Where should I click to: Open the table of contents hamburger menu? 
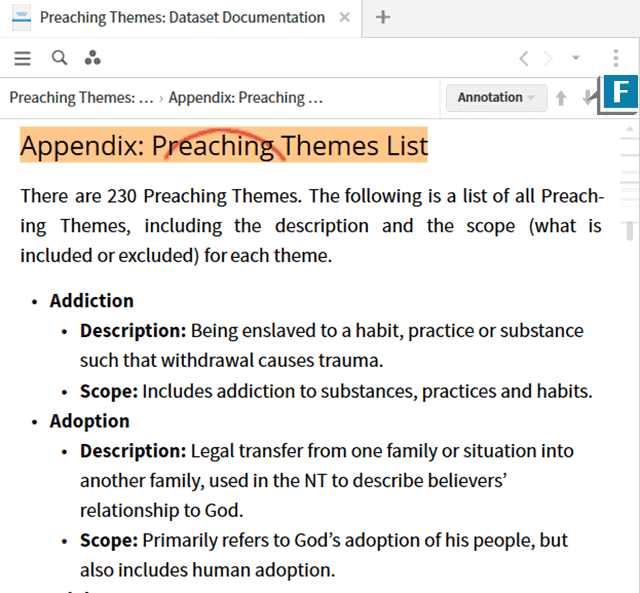pos(22,58)
